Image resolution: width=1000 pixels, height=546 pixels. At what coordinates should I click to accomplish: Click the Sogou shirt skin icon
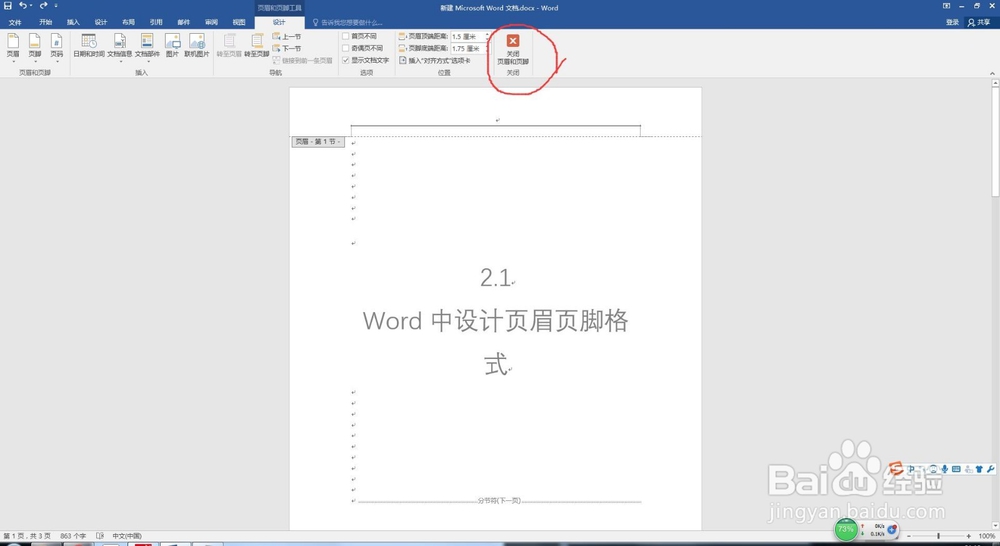[979, 469]
